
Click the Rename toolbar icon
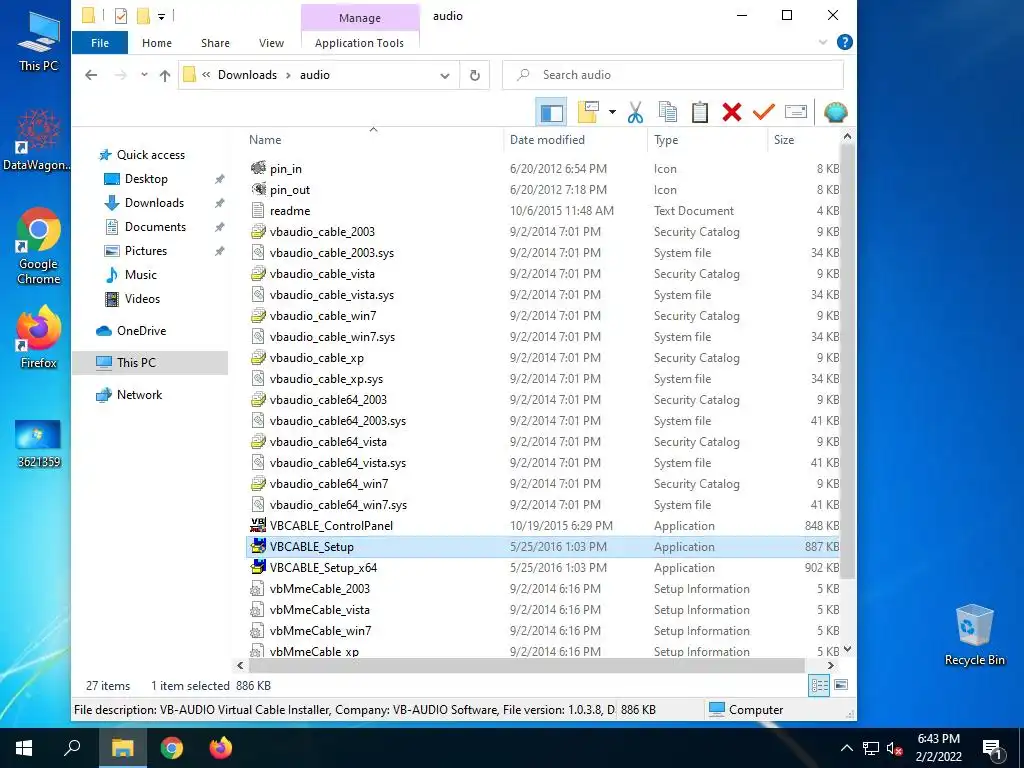(795, 112)
